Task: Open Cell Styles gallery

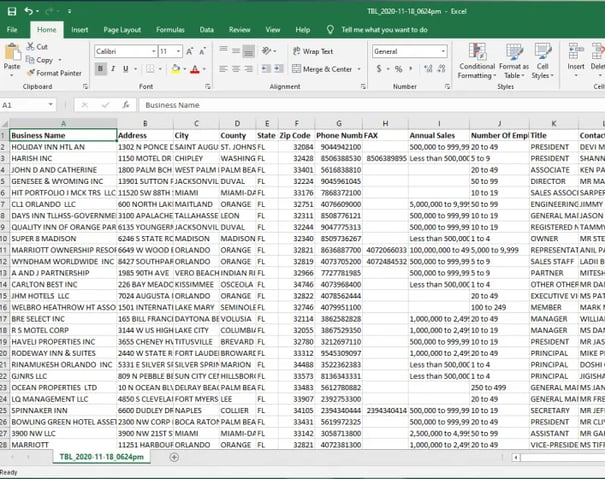Action: click(542, 61)
